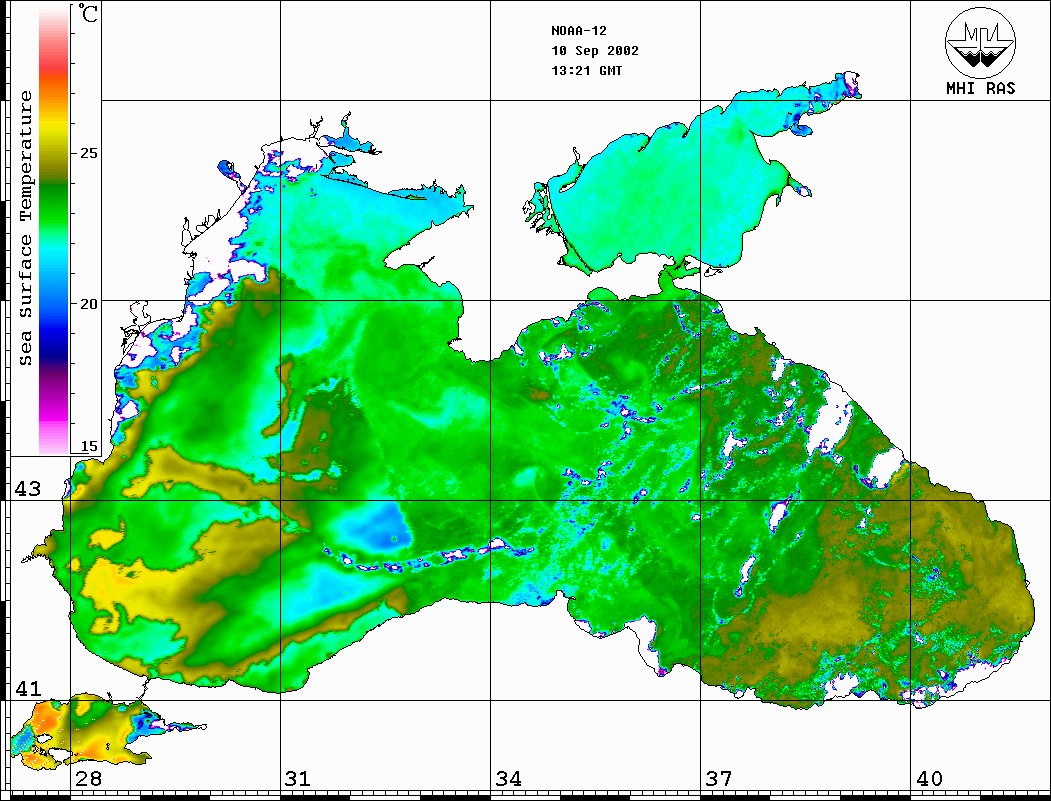Screen dimensions: 1051x801
Task: Click the '15' value on temperature scale
Action: [88, 446]
